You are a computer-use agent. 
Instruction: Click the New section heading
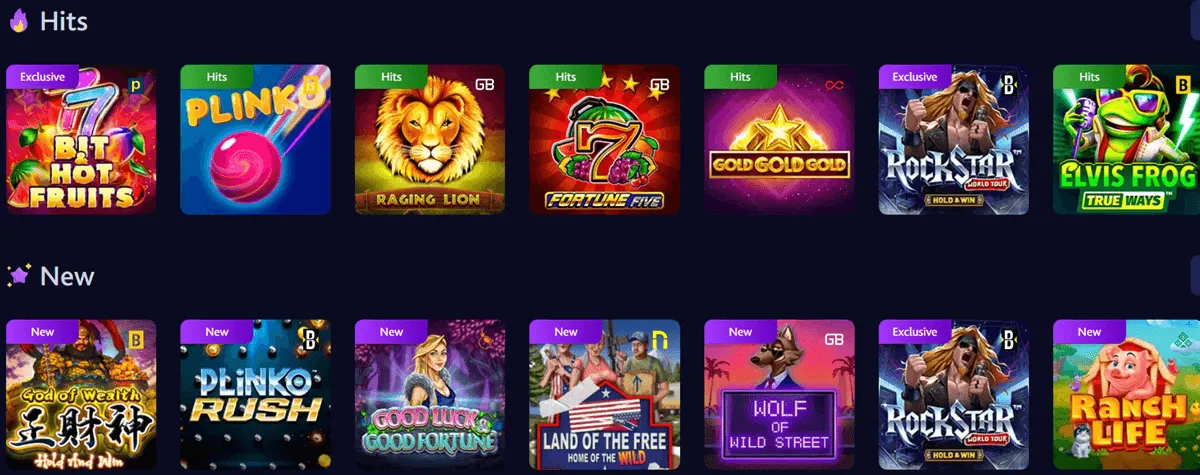[67, 277]
